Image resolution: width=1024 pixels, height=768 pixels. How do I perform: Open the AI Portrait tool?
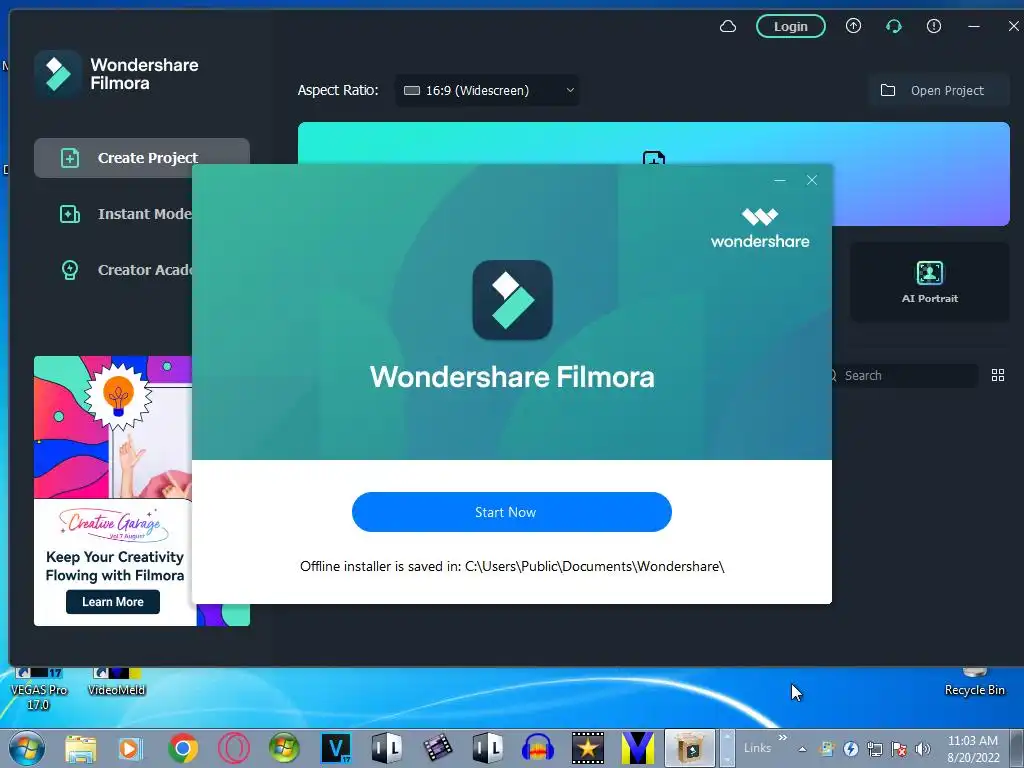tap(930, 282)
